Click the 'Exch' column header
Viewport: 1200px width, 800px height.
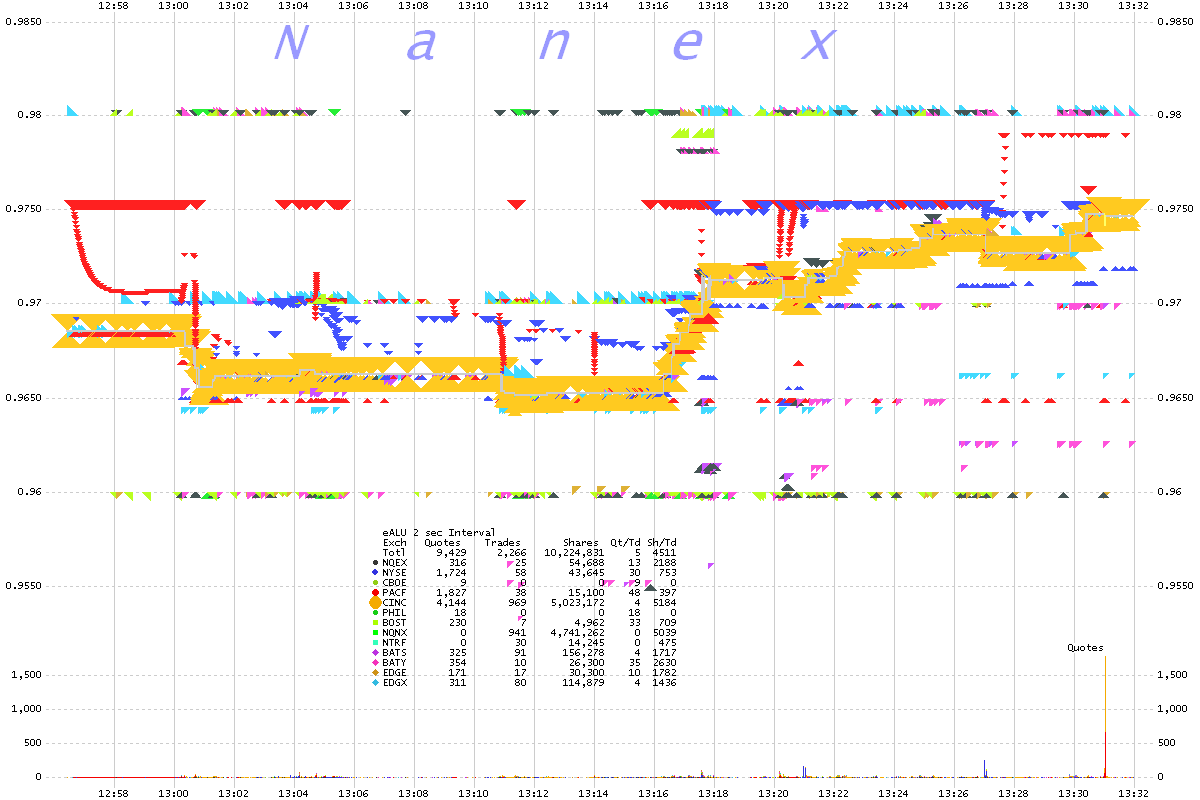coord(395,543)
